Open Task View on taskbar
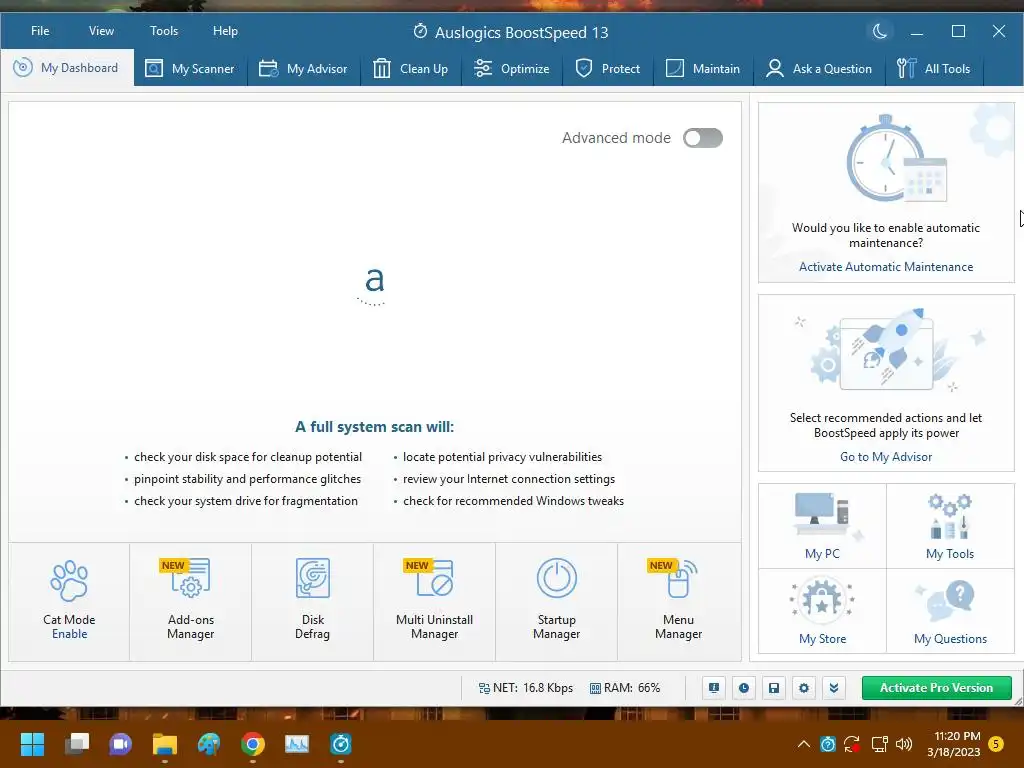 (77, 744)
